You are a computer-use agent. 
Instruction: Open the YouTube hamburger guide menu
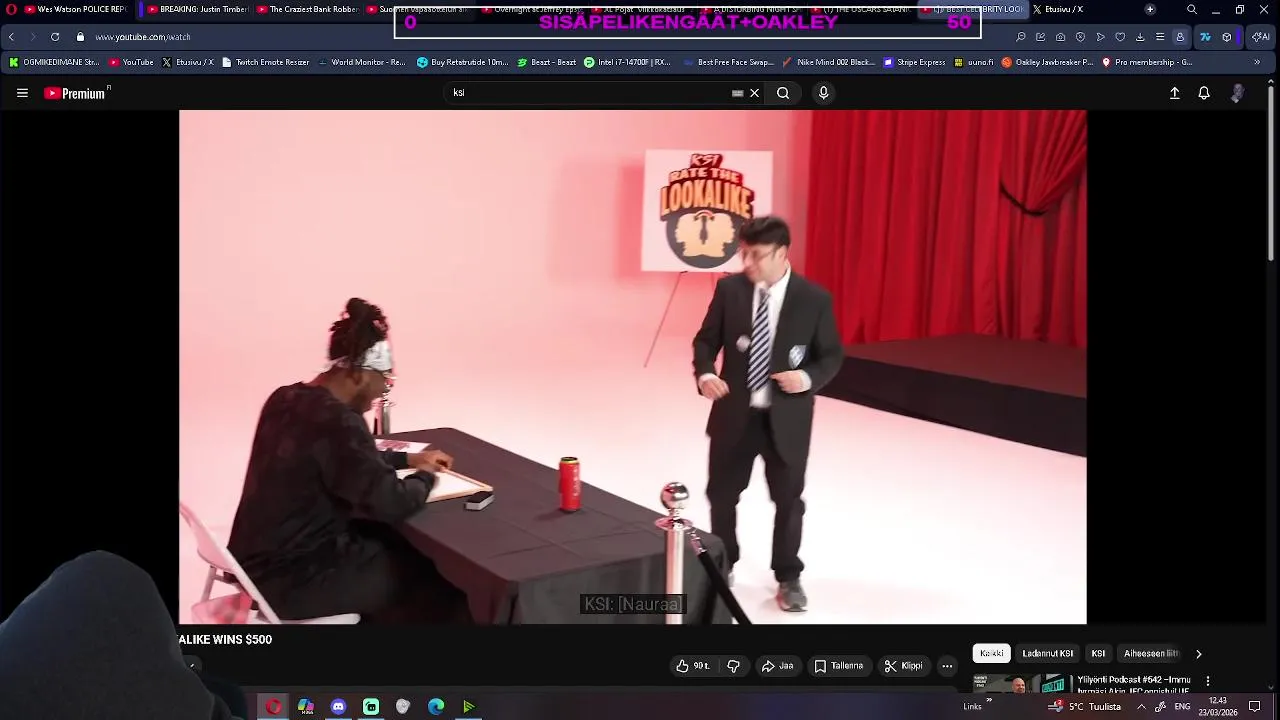tap(22, 93)
